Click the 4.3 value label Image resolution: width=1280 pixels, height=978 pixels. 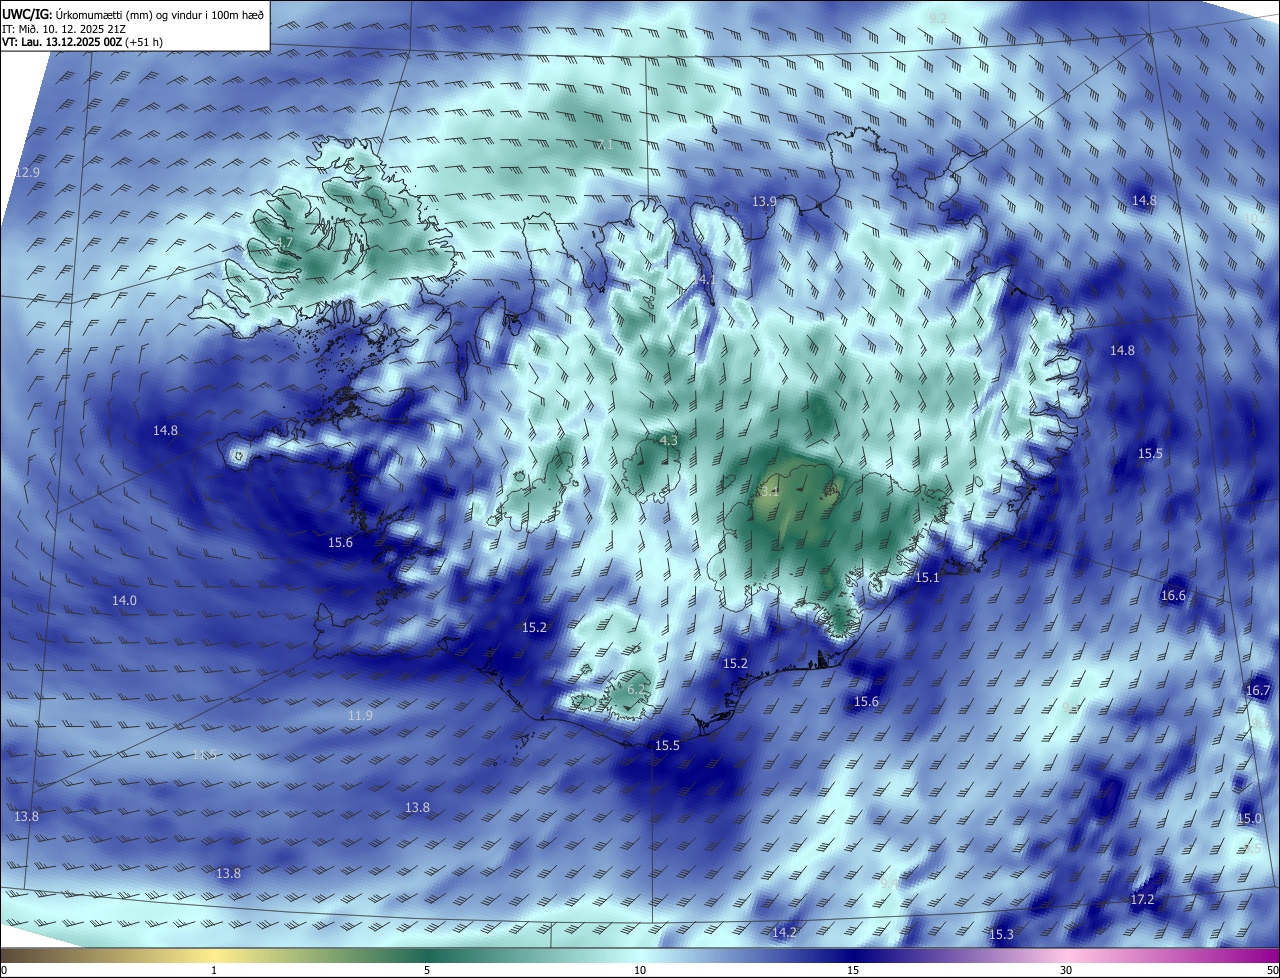[669, 441]
